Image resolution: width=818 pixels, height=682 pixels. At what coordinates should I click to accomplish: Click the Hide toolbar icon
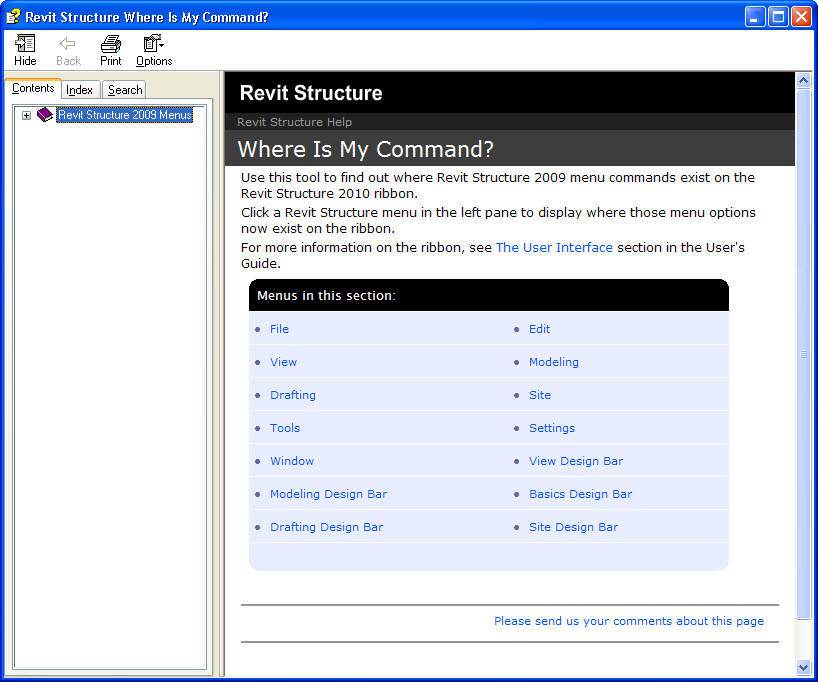25,50
